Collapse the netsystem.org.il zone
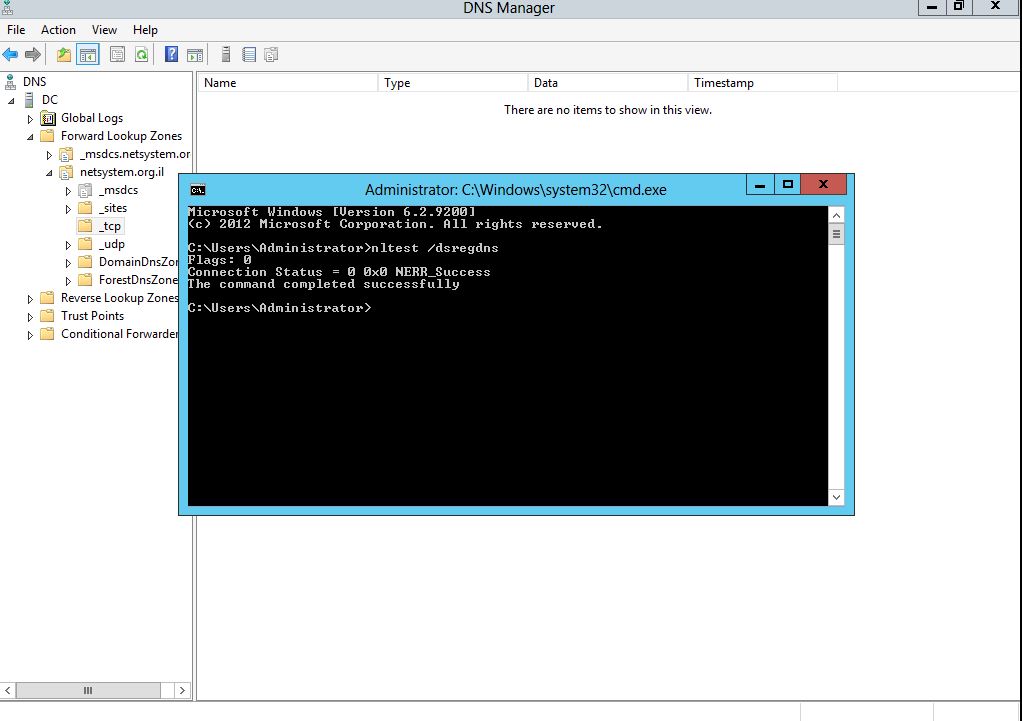 tap(49, 173)
